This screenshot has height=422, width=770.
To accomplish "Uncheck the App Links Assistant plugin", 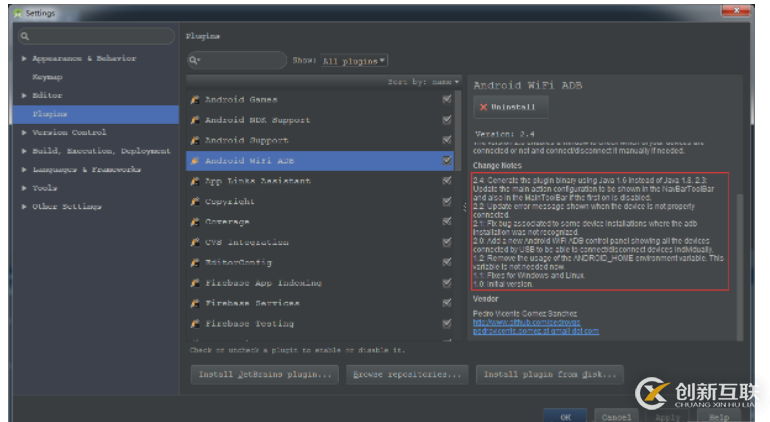I will (x=447, y=181).
